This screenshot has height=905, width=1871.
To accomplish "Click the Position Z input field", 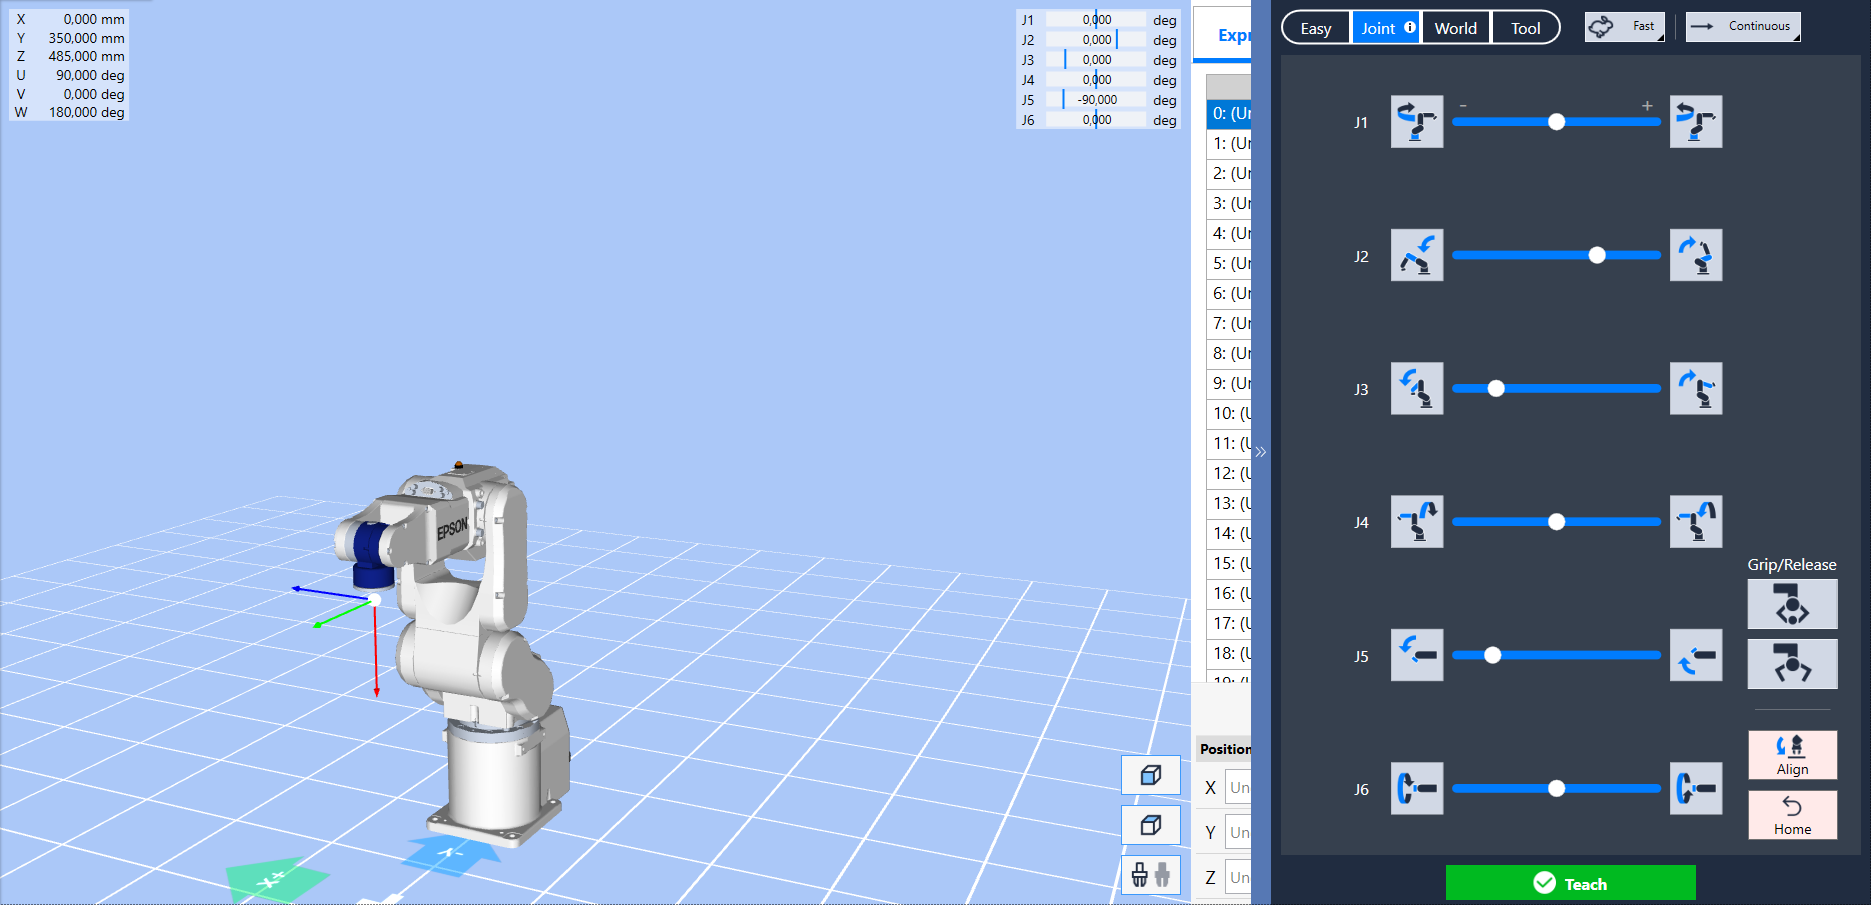I will pyautogui.click(x=1238, y=877).
